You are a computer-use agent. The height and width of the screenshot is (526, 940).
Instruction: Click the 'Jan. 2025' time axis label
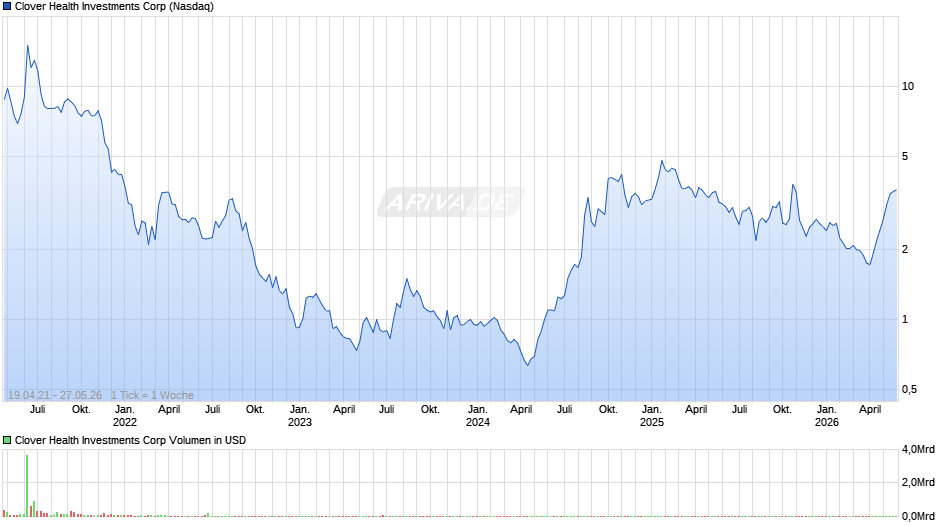(x=652, y=416)
